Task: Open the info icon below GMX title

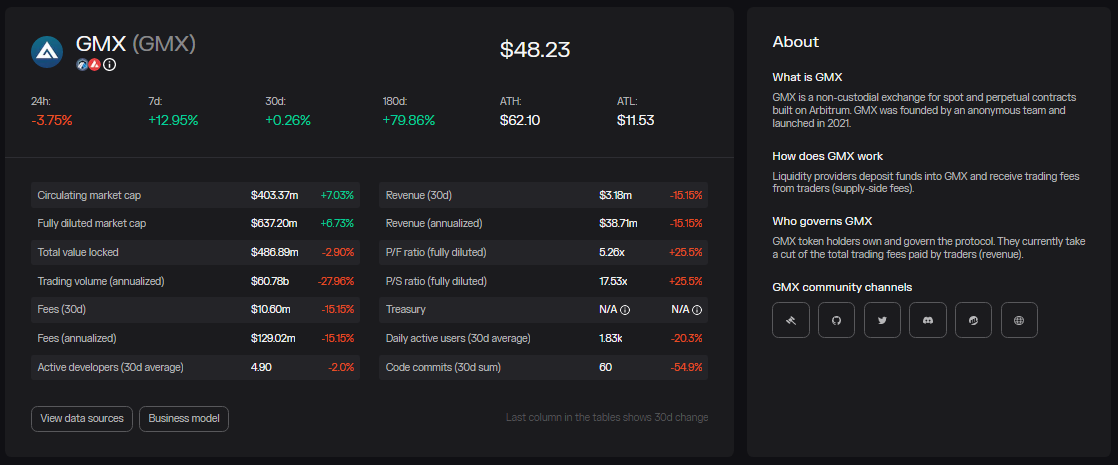Action: [109, 65]
